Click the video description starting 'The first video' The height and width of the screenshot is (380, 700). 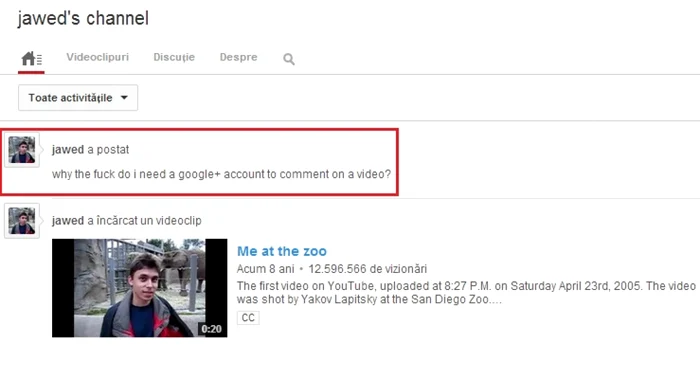[x=466, y=292]
